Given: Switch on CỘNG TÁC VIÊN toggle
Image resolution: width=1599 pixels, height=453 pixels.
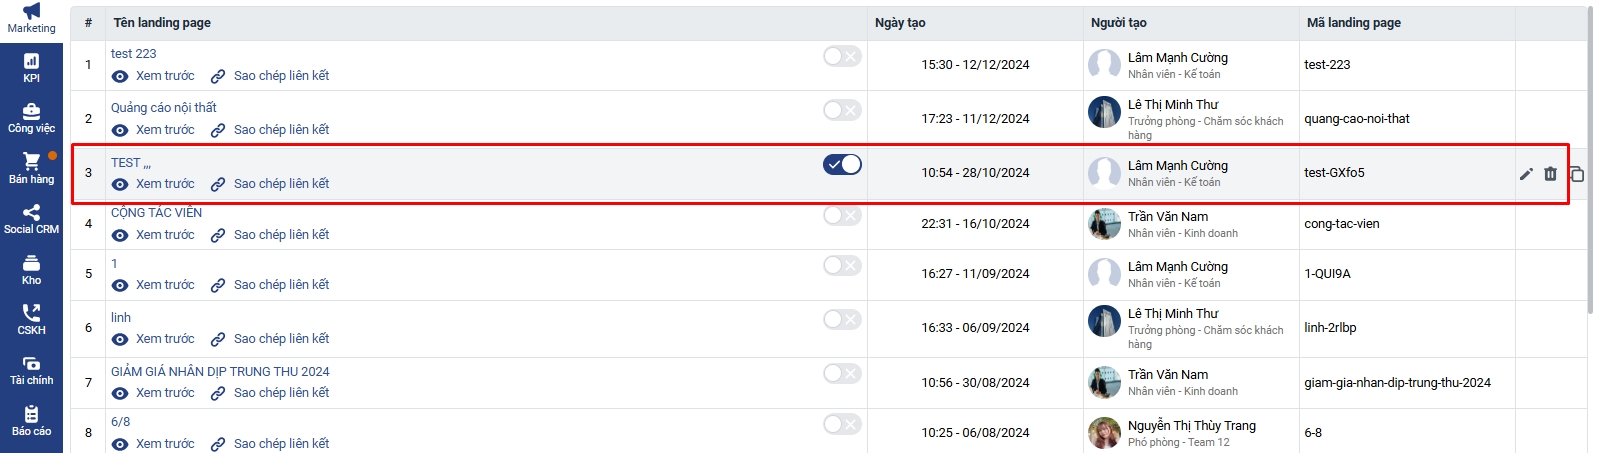Looking at the screenshot, I should click(x=842, y=215).
